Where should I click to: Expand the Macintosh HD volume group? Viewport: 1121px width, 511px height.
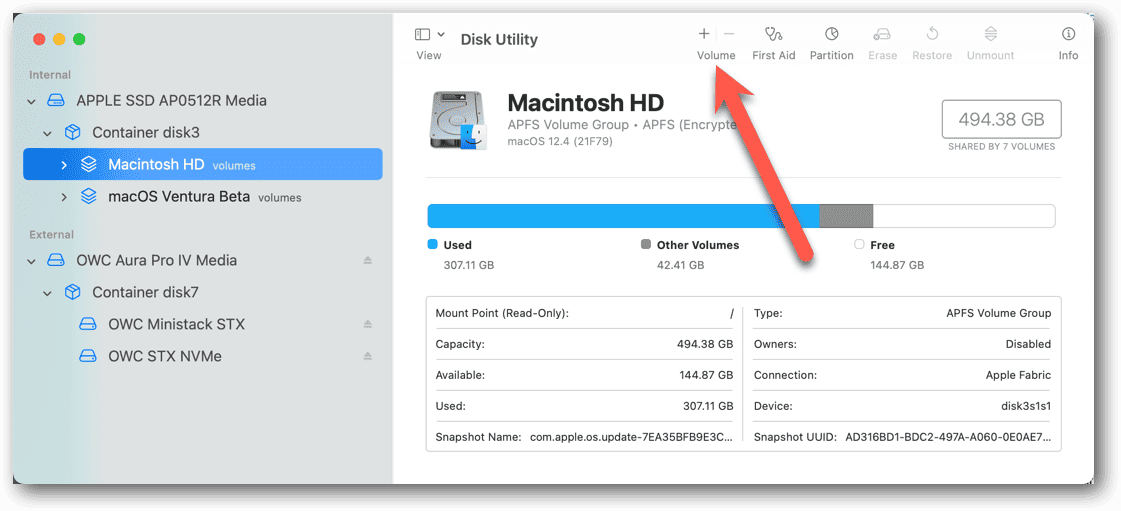click(64, 165)
